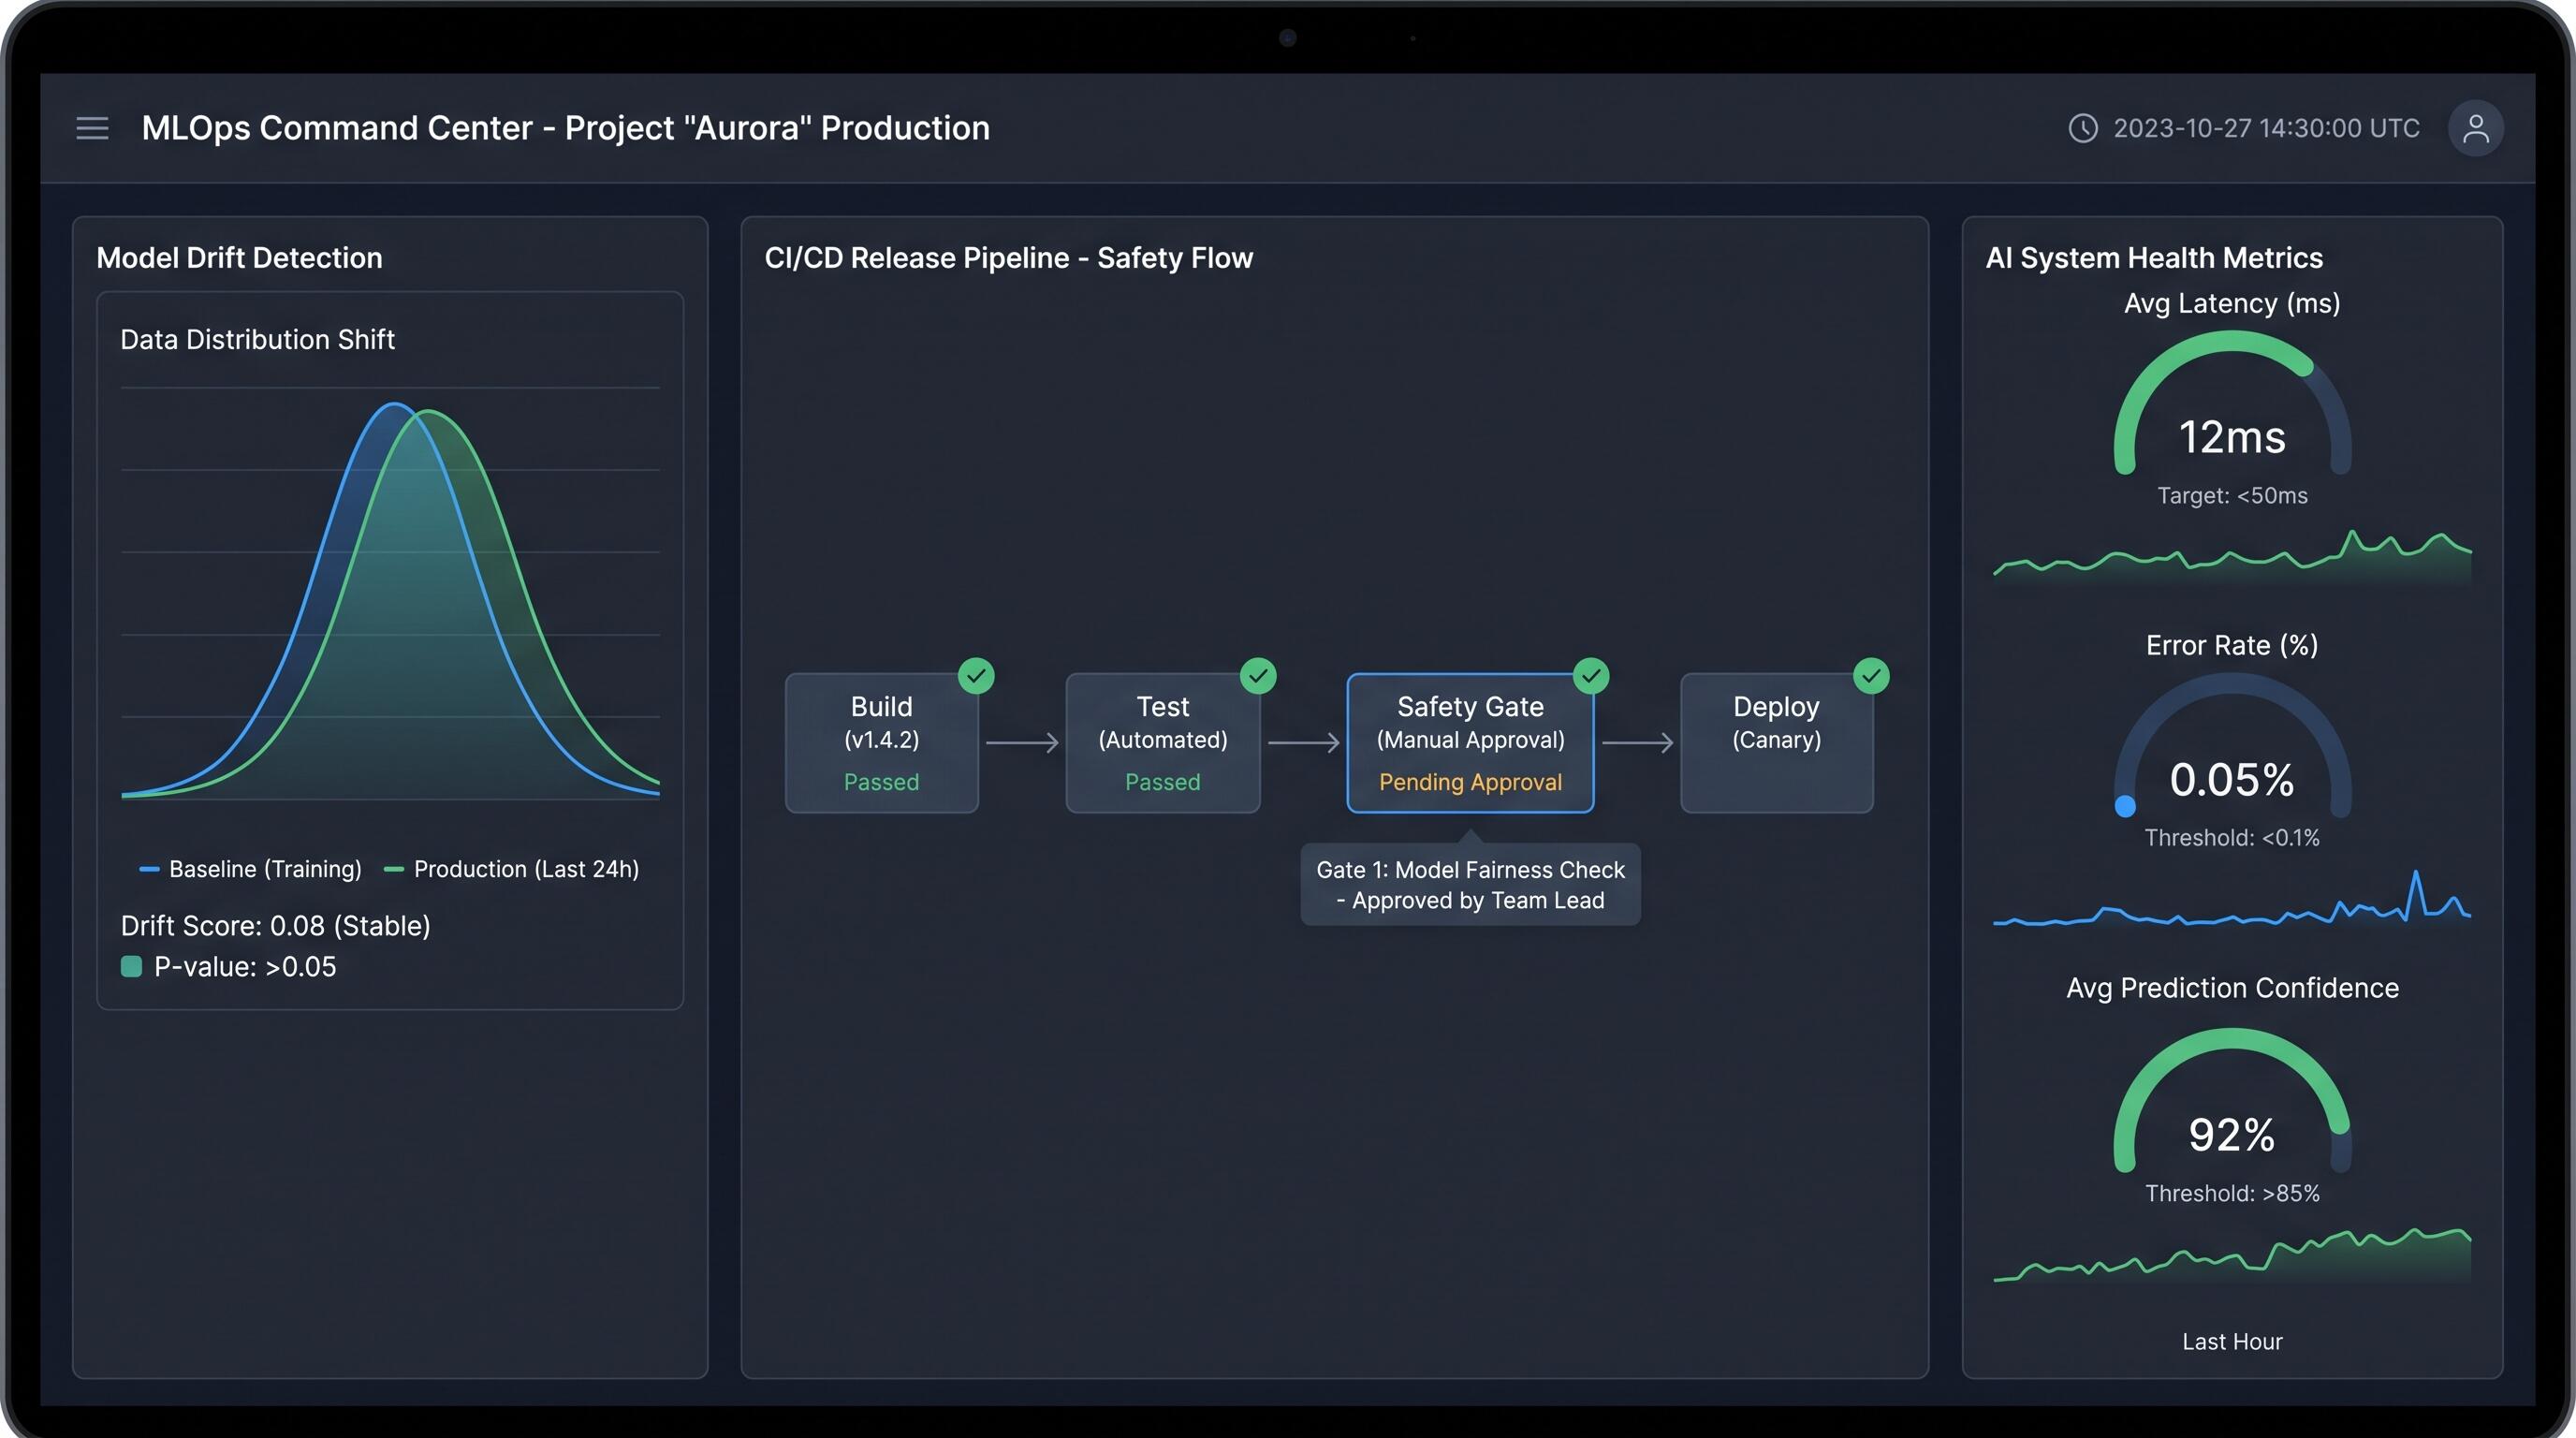Click the Passed status under Build

[881, 782]
